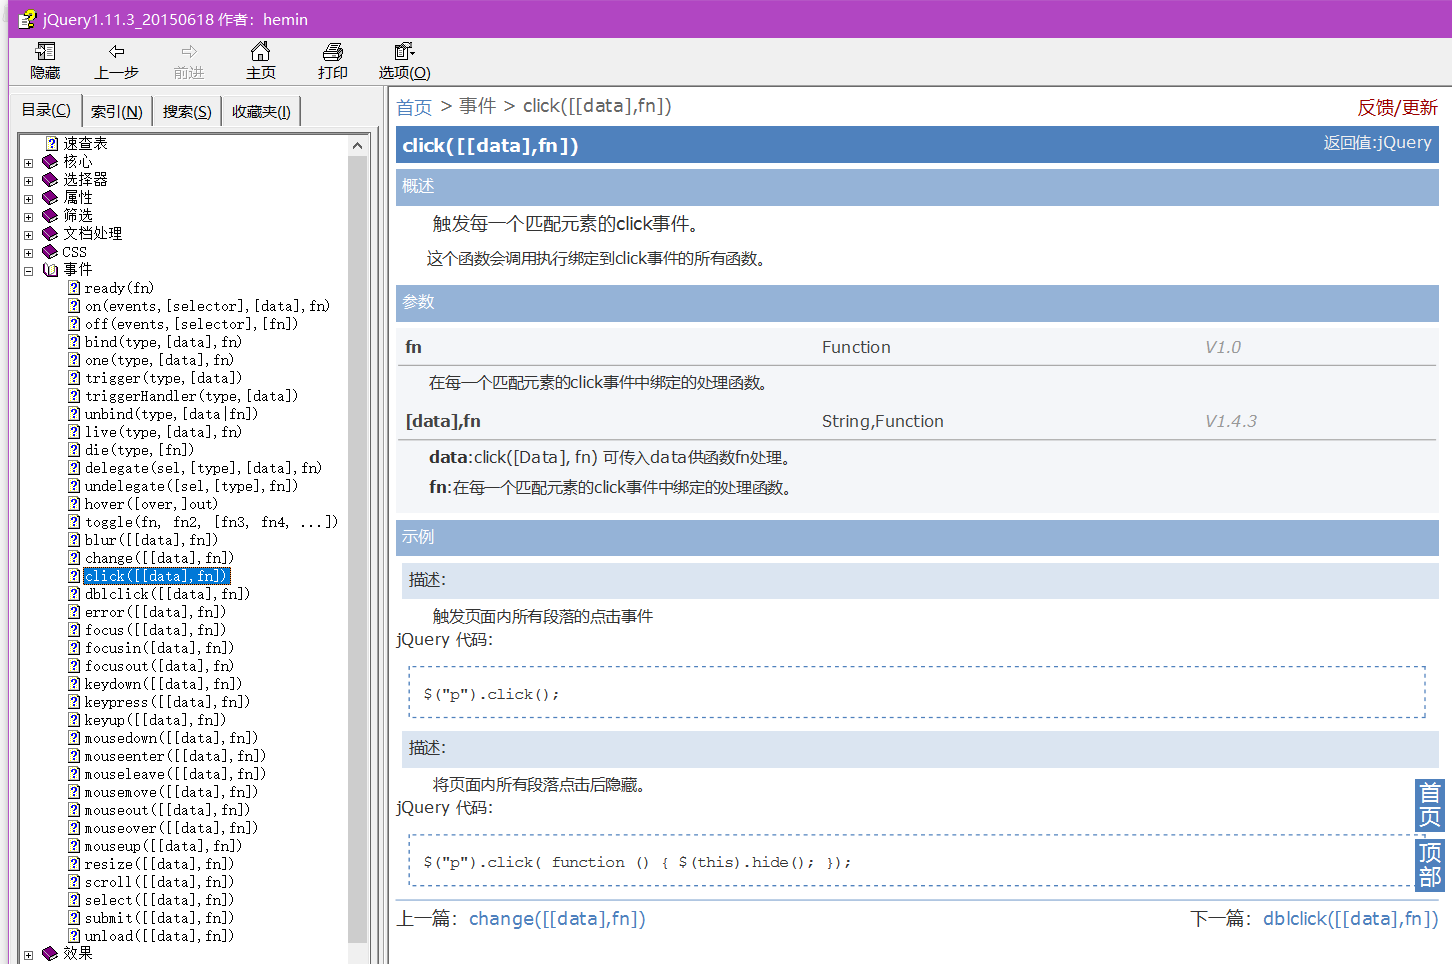Switch to the 索引(N) tab
Screen dimensions: 1452x964
[x=116, y=111]
